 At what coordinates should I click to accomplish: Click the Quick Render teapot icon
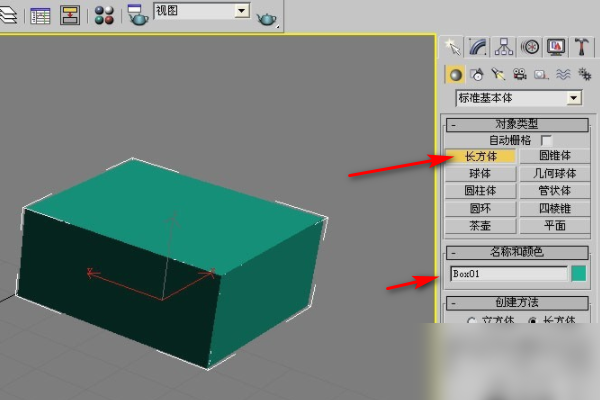[267, 18]
